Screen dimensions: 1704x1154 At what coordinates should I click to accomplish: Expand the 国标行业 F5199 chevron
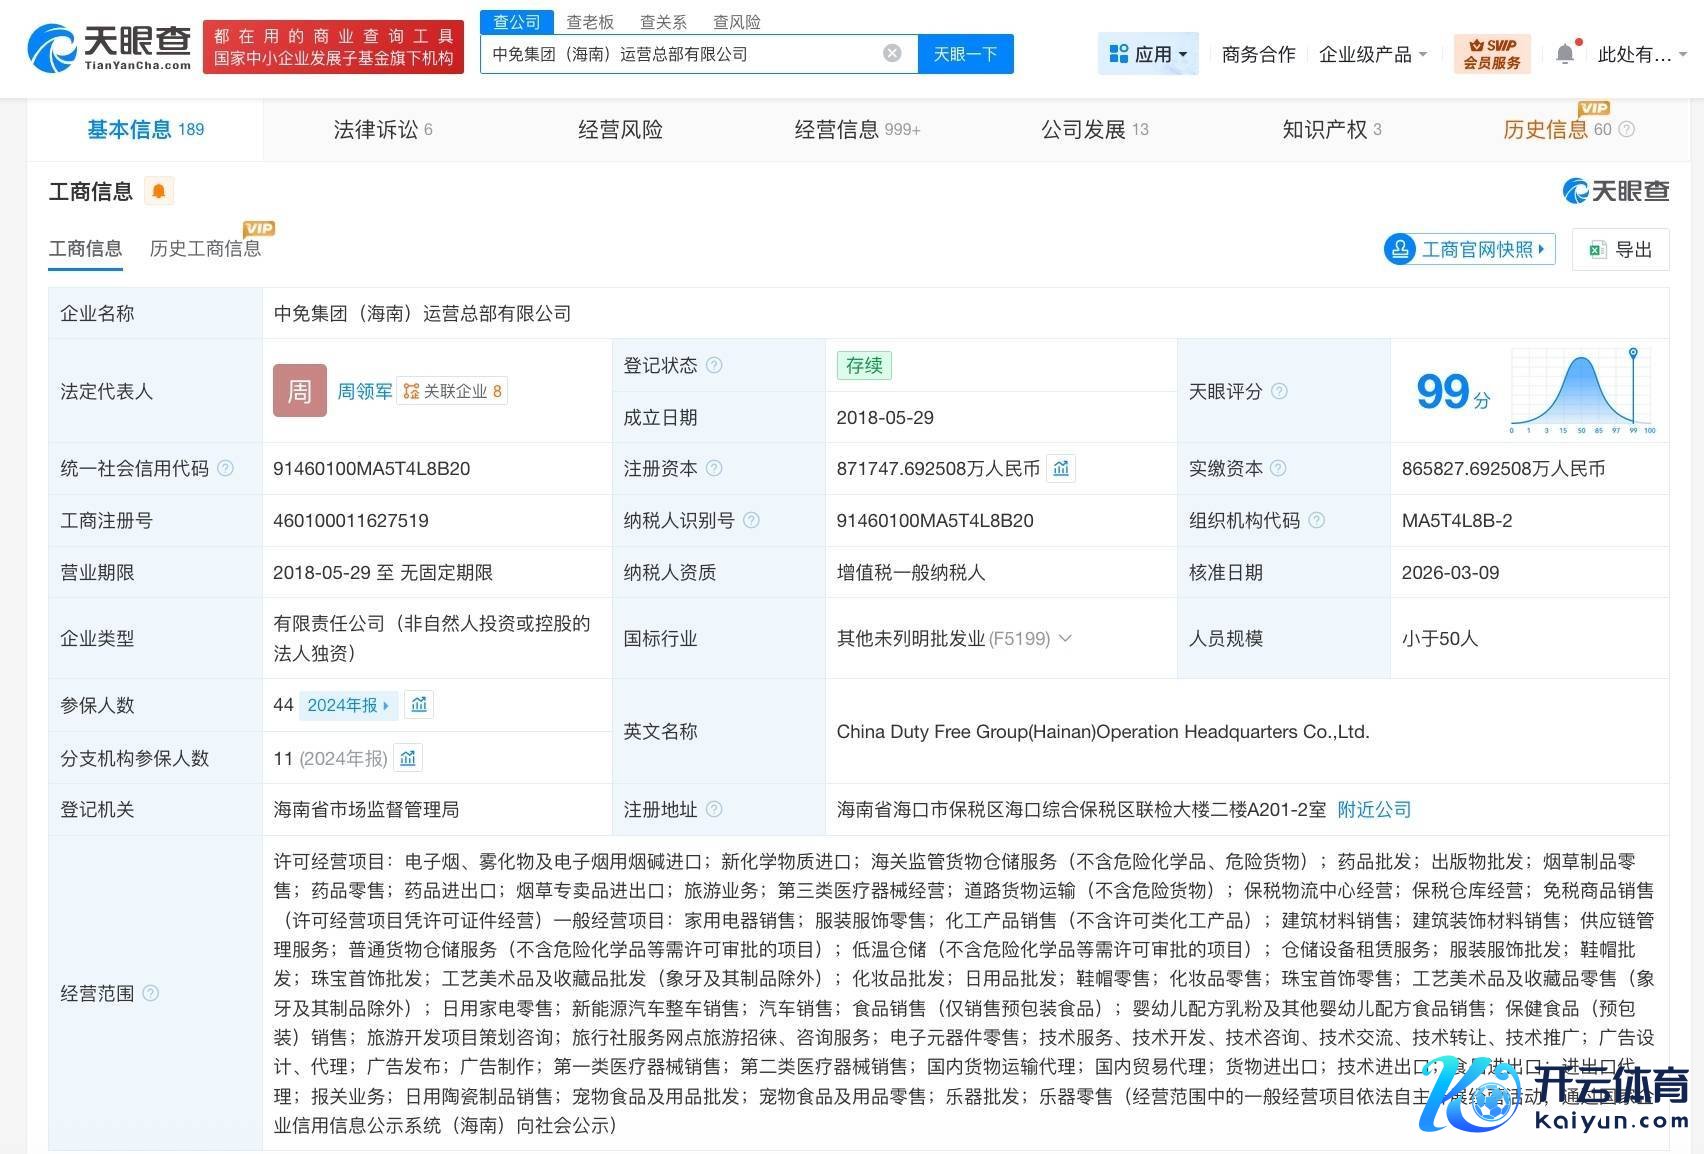(x=1065, y=638)
